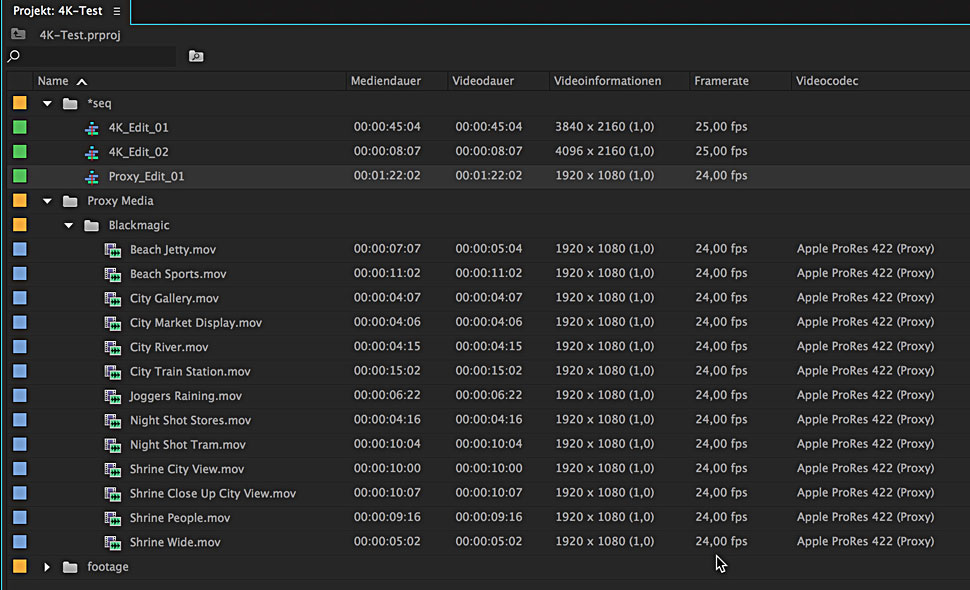Image resolution: width=970 pixels, height=590 pixels.
Task: Click the Blackmagic bin folder icon
Action: click(x=91, y=225)
